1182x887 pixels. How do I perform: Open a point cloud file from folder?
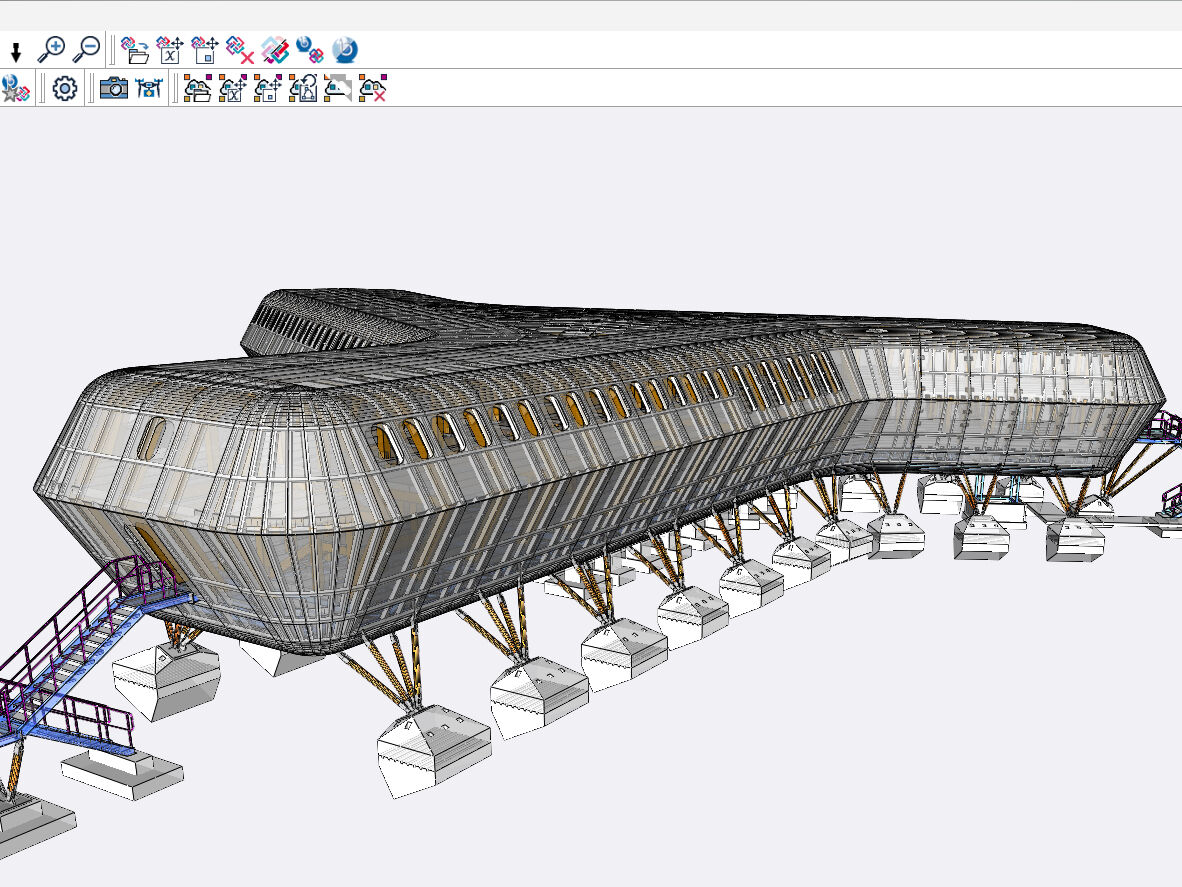[198, 88]
